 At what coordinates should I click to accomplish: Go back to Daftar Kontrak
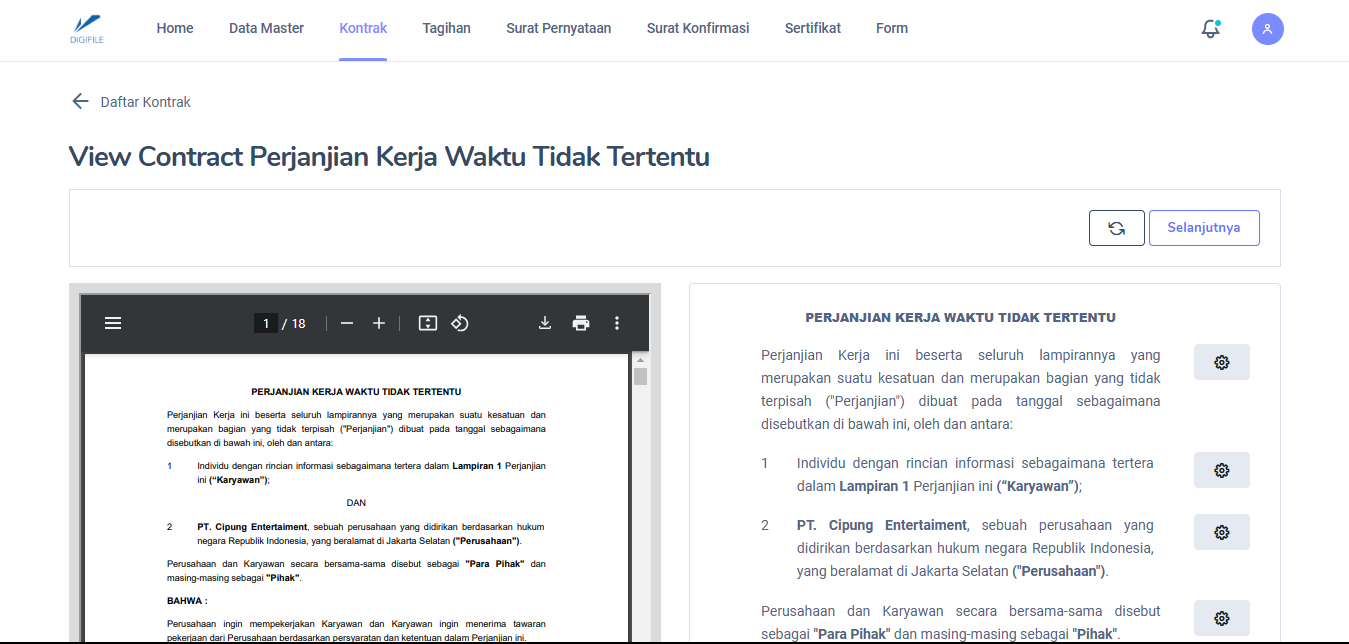[131, 102]
